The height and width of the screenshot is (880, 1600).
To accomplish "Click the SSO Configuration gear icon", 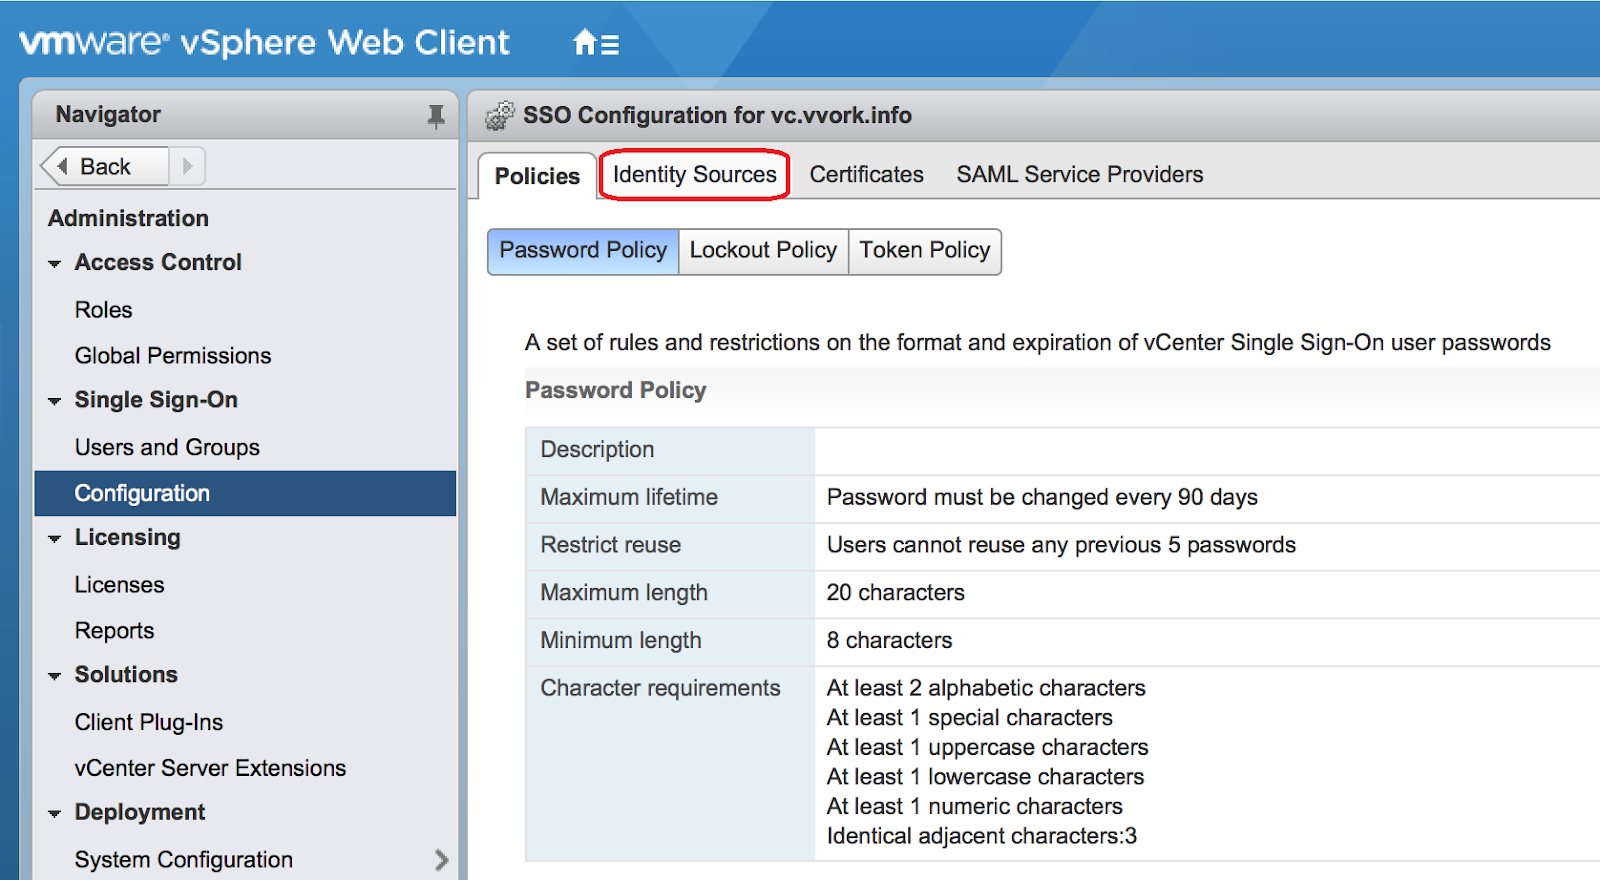I will click(x=500, y=116).
